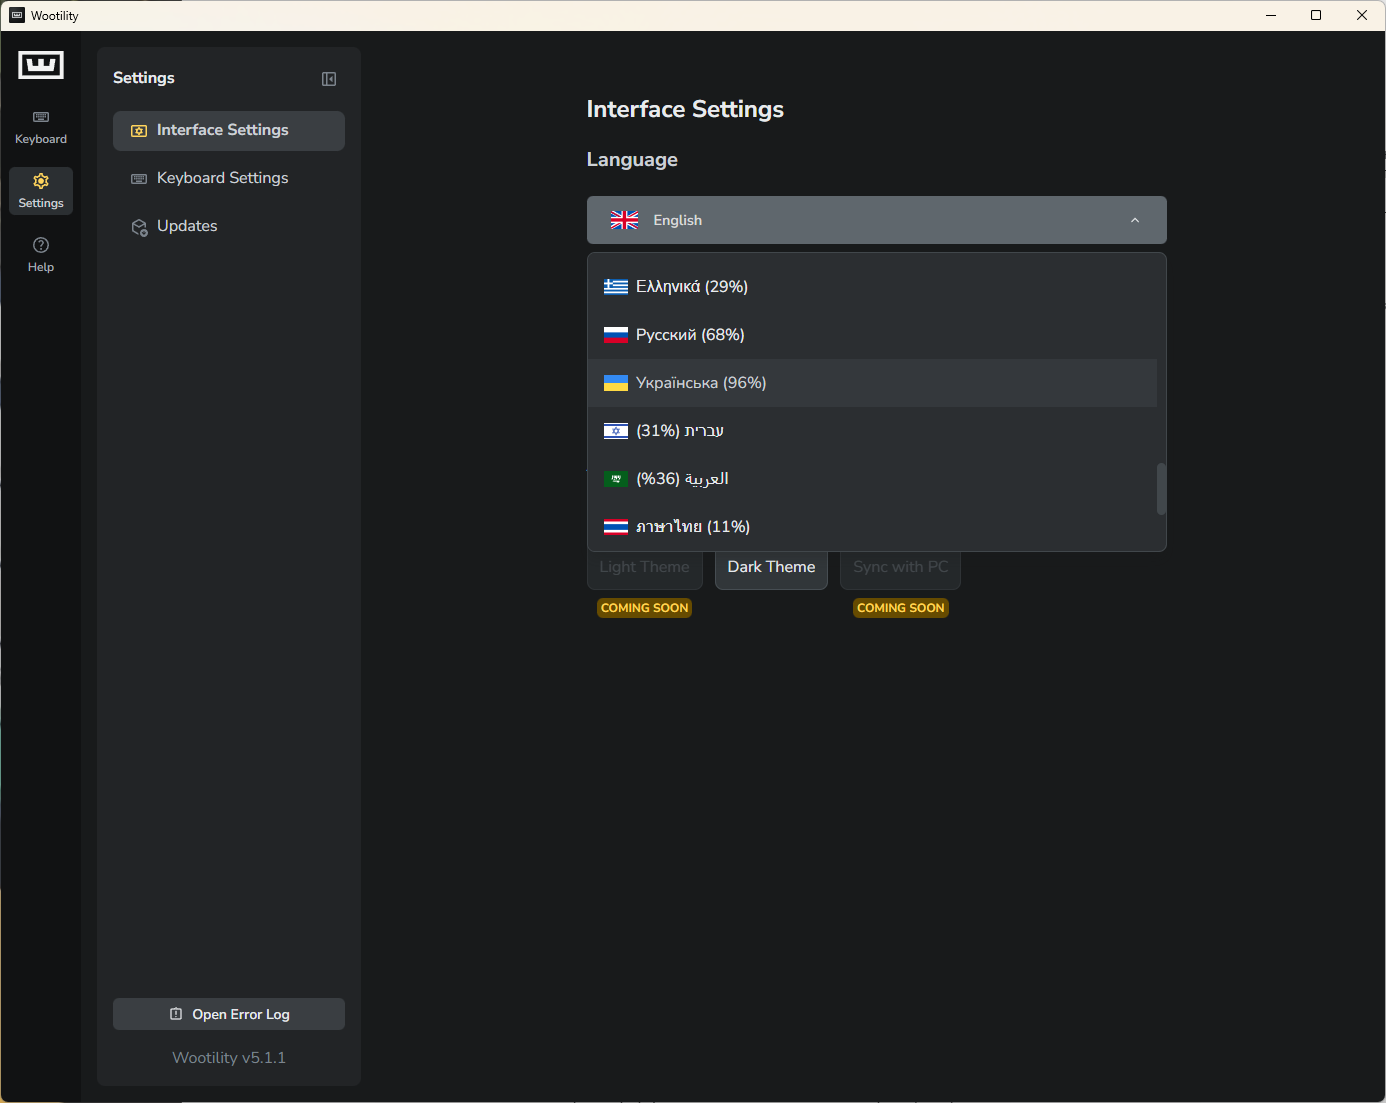Screen dimensions: 1386x1103
Task: Select the Dark Theme option
Action: point(771,567)
